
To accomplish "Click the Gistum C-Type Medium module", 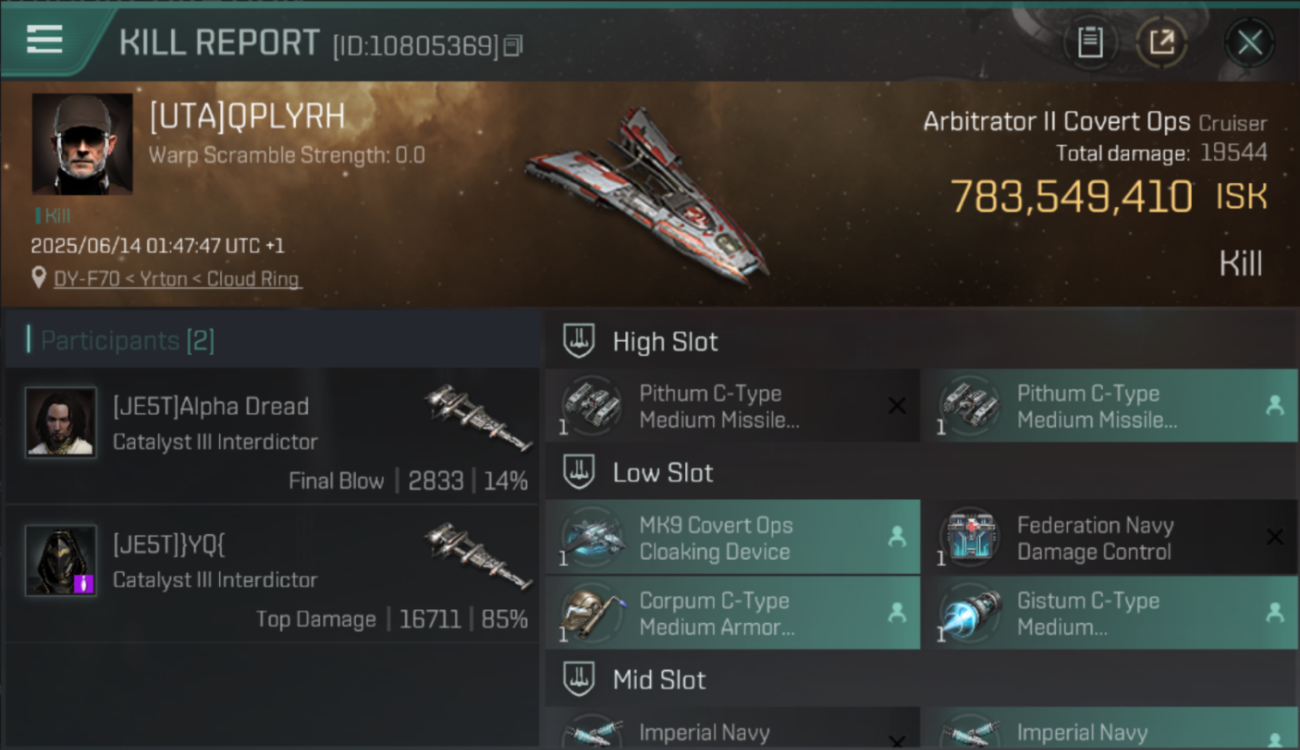I will point(1110,613).
